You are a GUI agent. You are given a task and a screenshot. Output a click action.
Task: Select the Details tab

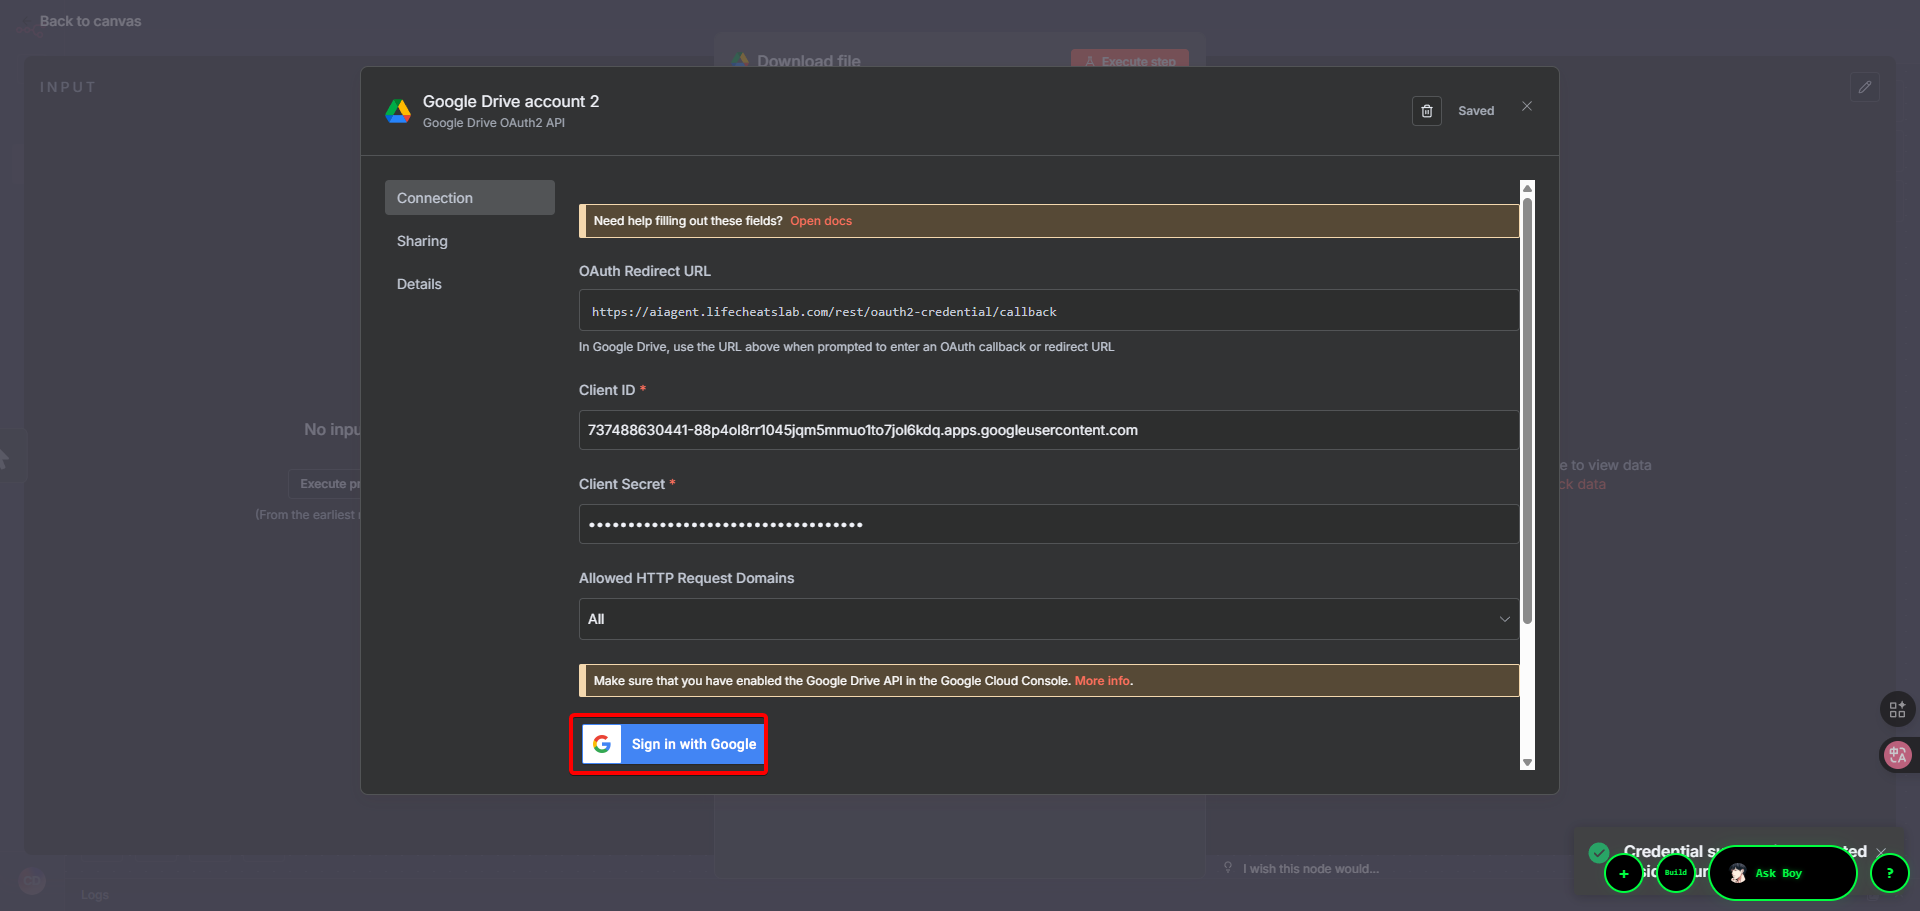click(419, 284)
